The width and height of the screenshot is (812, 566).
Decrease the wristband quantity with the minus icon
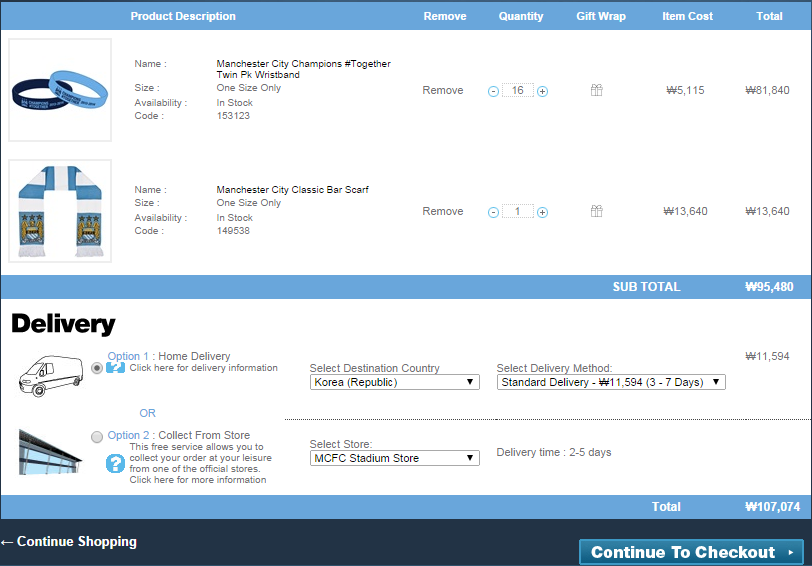[x=493, y=92]
